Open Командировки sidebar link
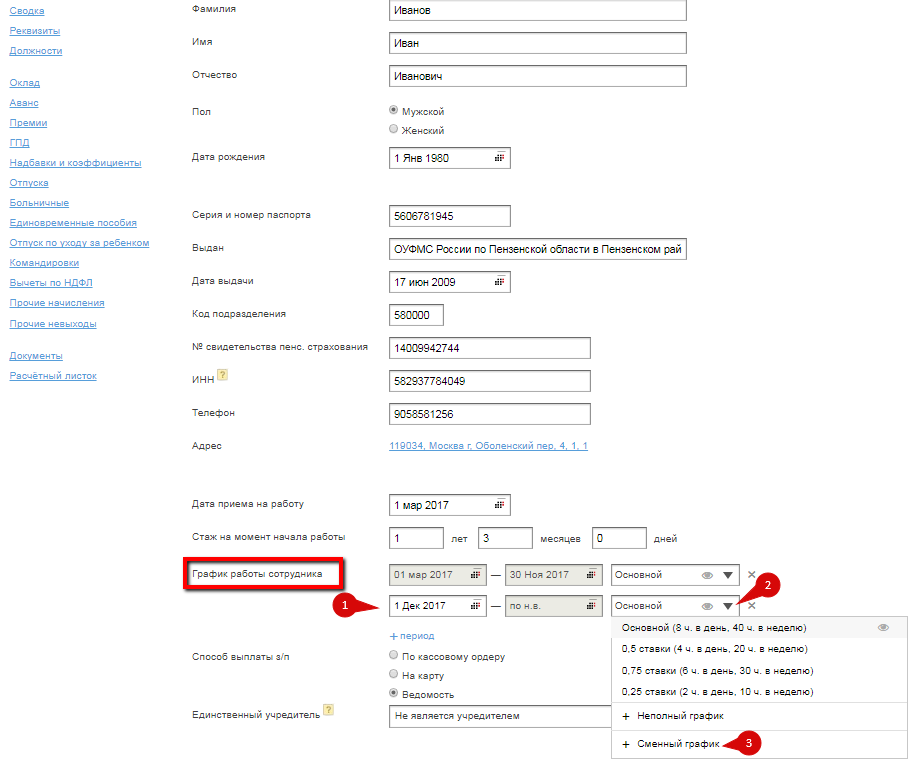 pos(44,263)
